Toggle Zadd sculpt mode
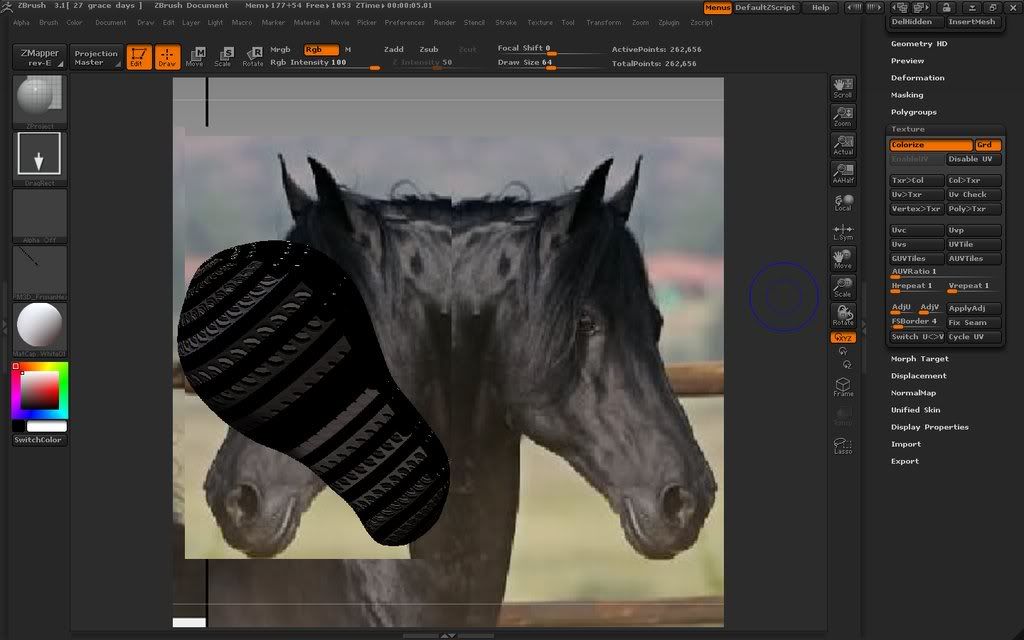Image resolution: width=1024 pixels, height=640 pixels. tap(394, 49)
